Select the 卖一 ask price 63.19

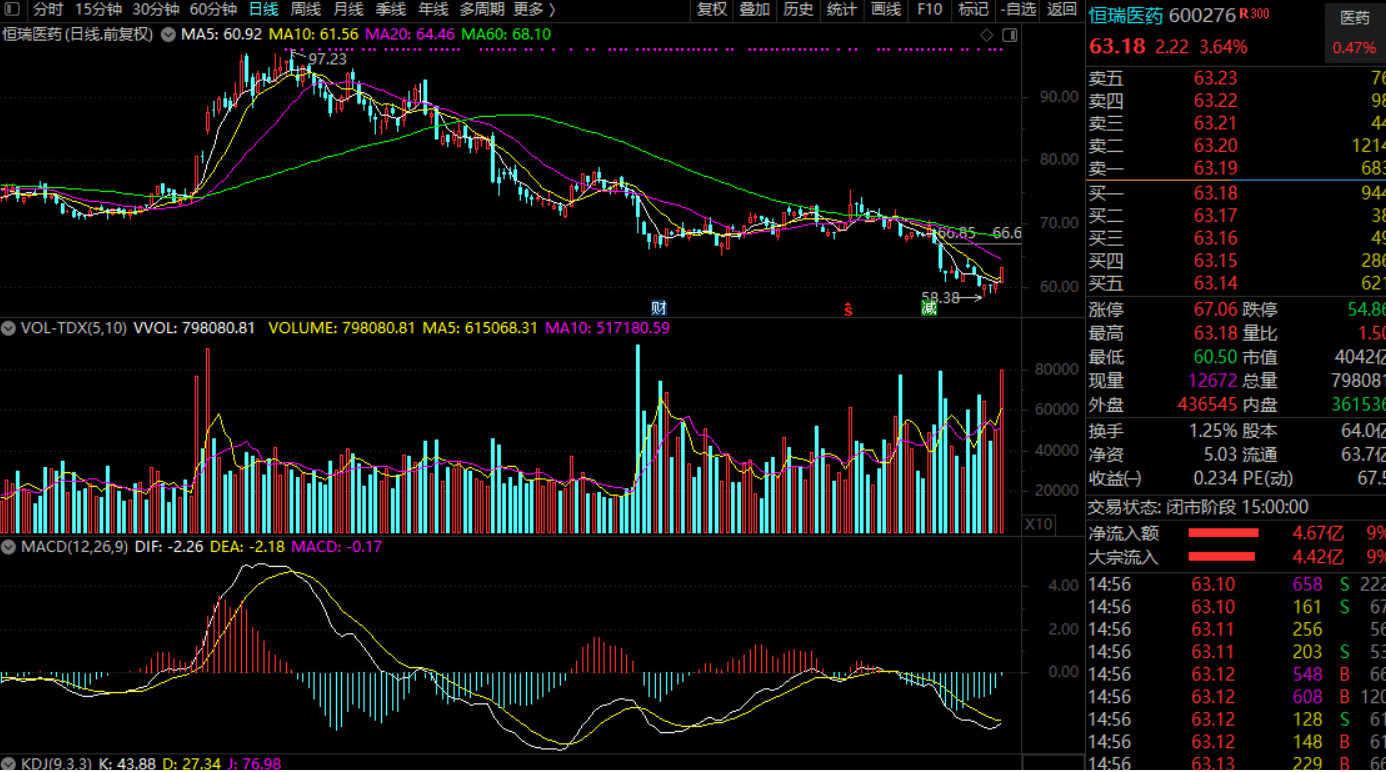pos(1215,168)
